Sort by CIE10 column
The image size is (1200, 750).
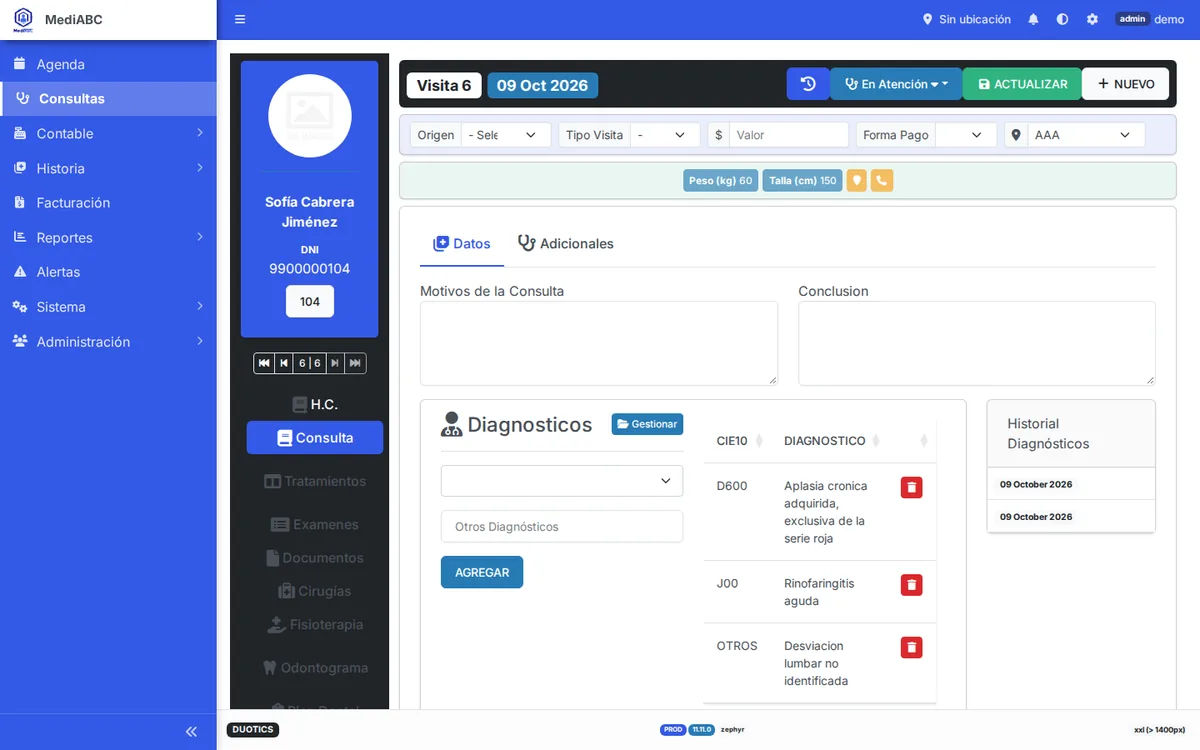(740, 441)
